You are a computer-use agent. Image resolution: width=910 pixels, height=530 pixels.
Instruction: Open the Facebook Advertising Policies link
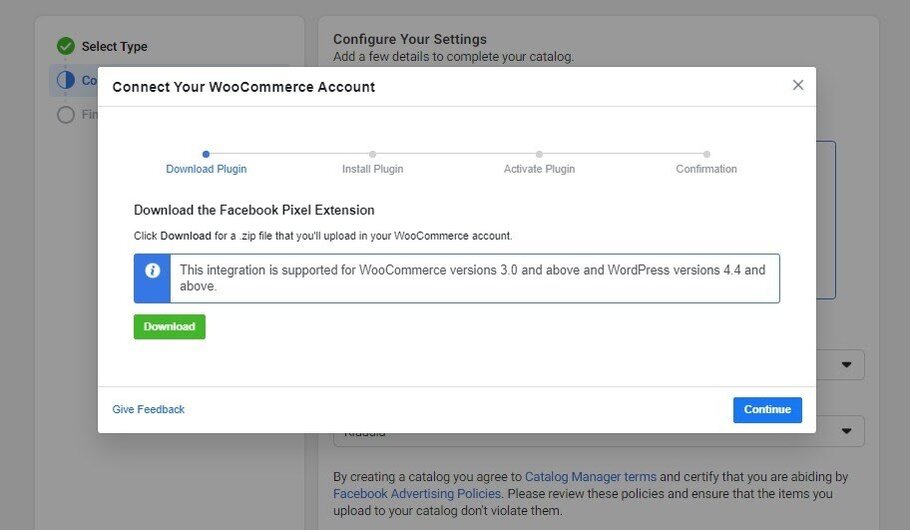(416, 494)
